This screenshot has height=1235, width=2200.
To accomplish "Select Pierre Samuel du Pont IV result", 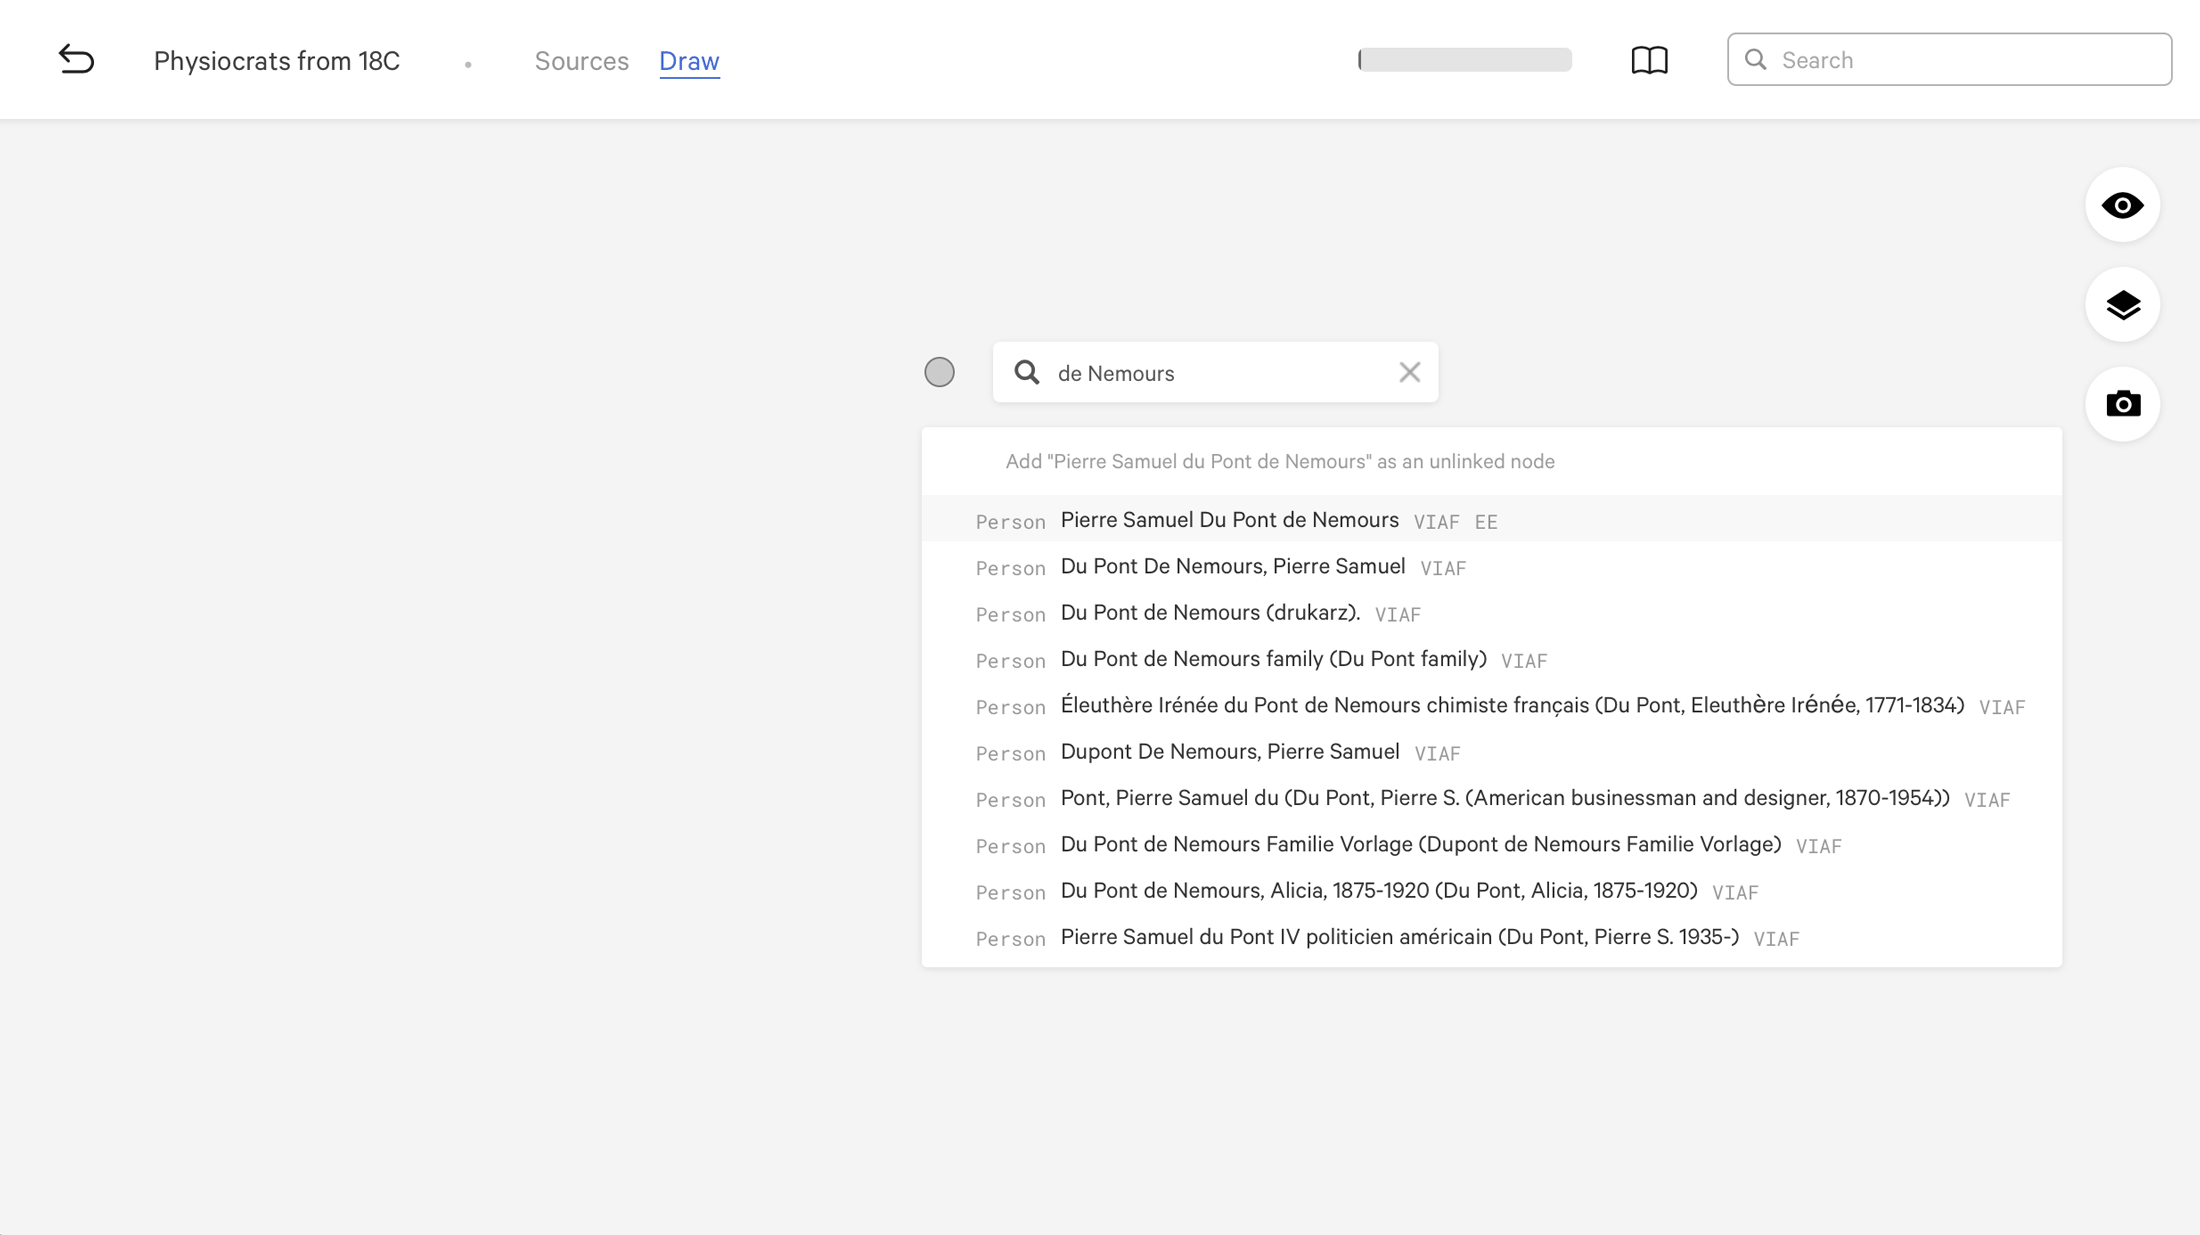I will [1491, 937].
